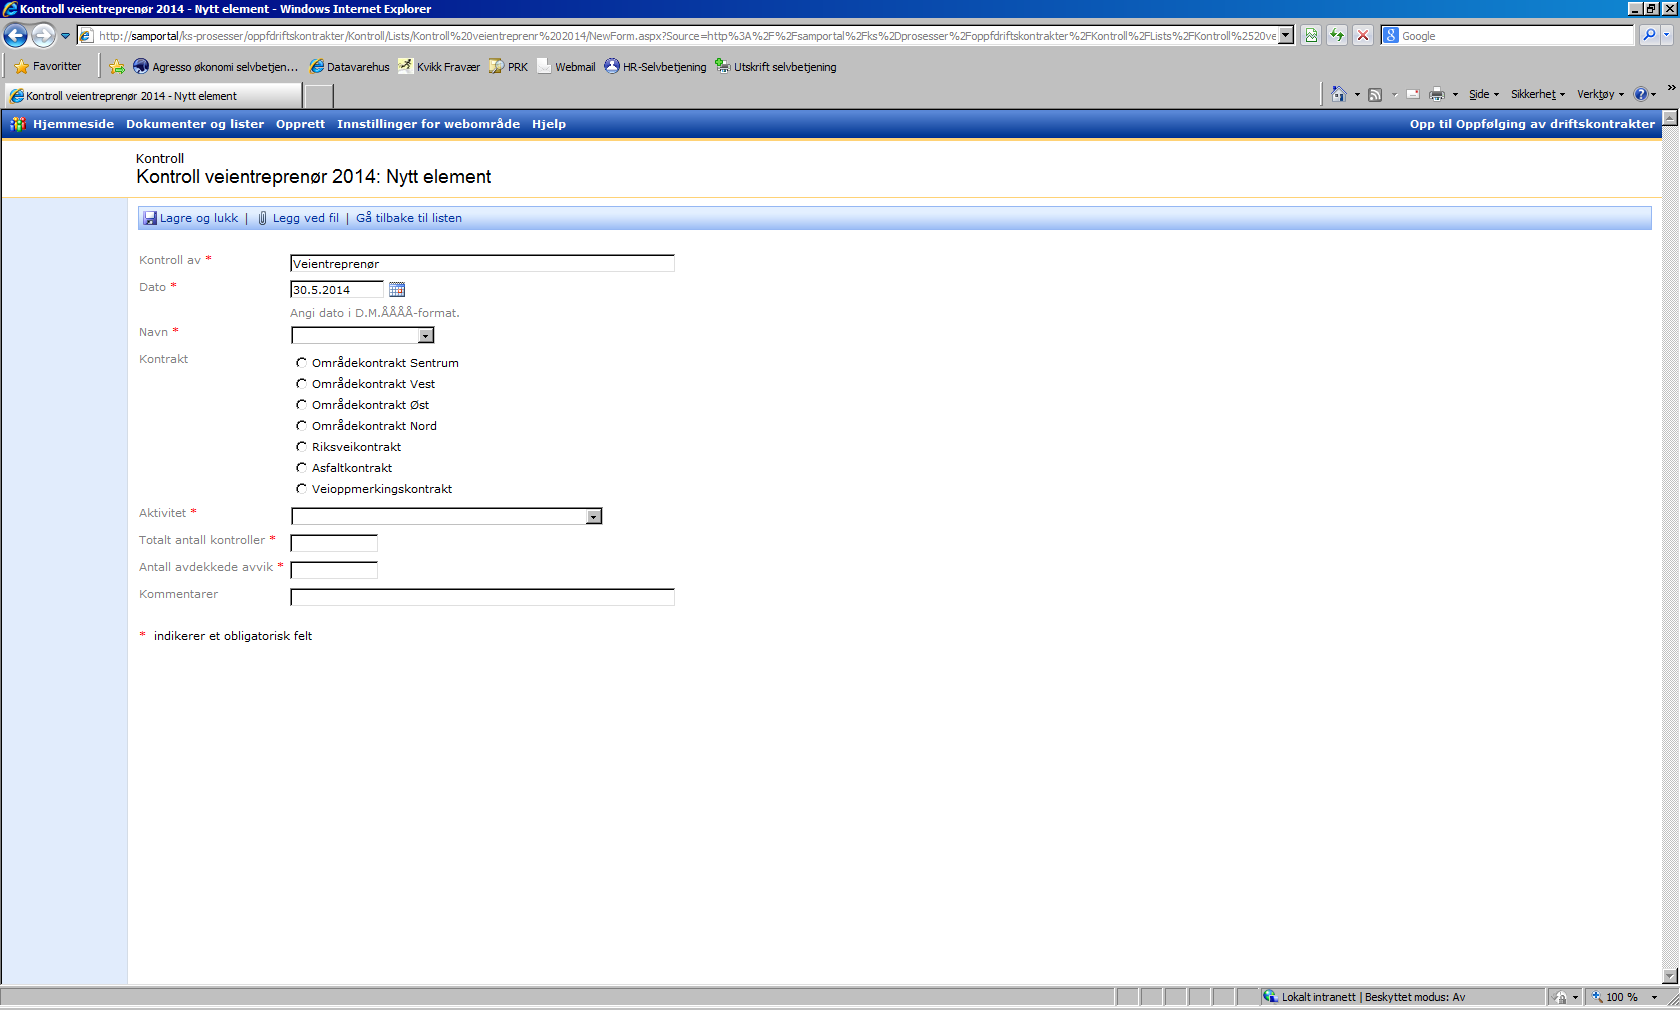
Task: Open Innstillinger for webområde
Action: [x=428, y=124]
